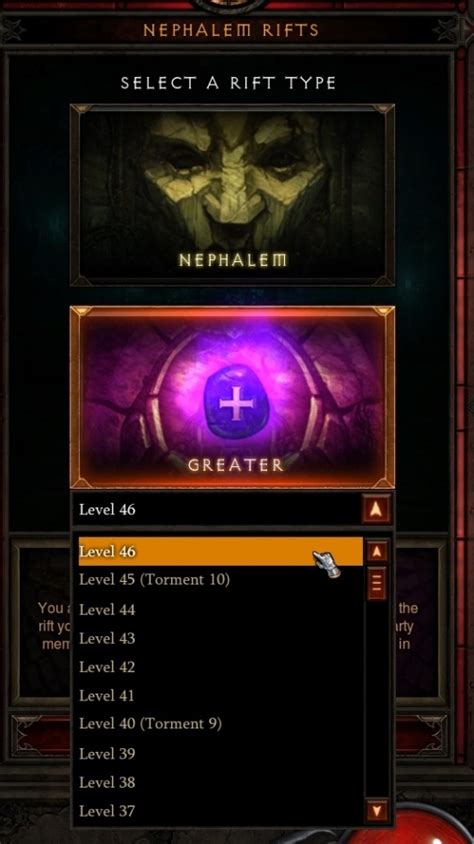Image resolution: width=474 pixels, height=844 pixels.
Task: Choose Level 45 (Torment 10)
Action: point(221,580)
